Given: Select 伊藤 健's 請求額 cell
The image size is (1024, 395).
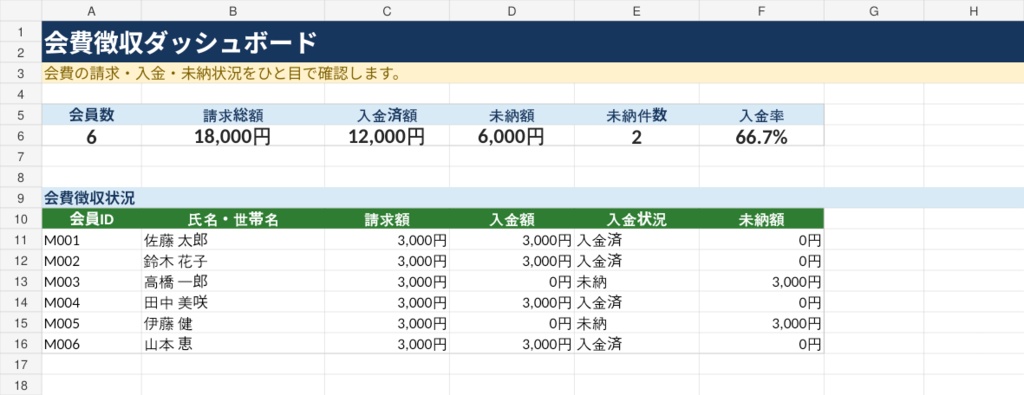Looking at the screenshot, I should pos(387,323).
